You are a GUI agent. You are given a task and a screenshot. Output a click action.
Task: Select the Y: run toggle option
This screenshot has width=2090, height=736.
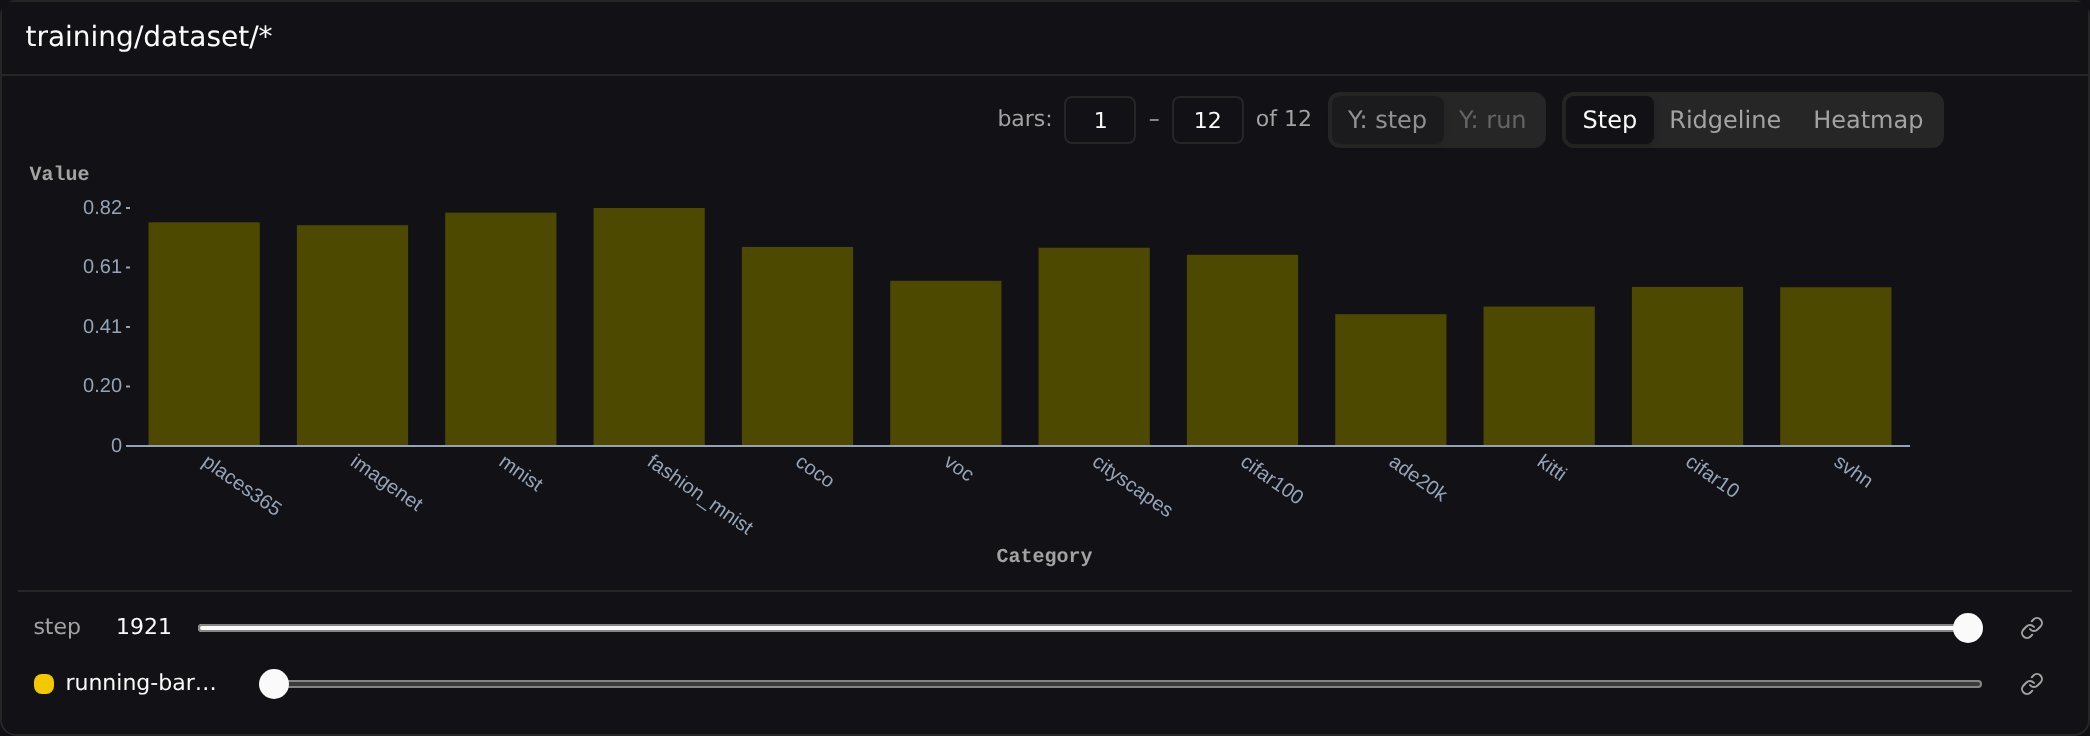(1492, 120)
